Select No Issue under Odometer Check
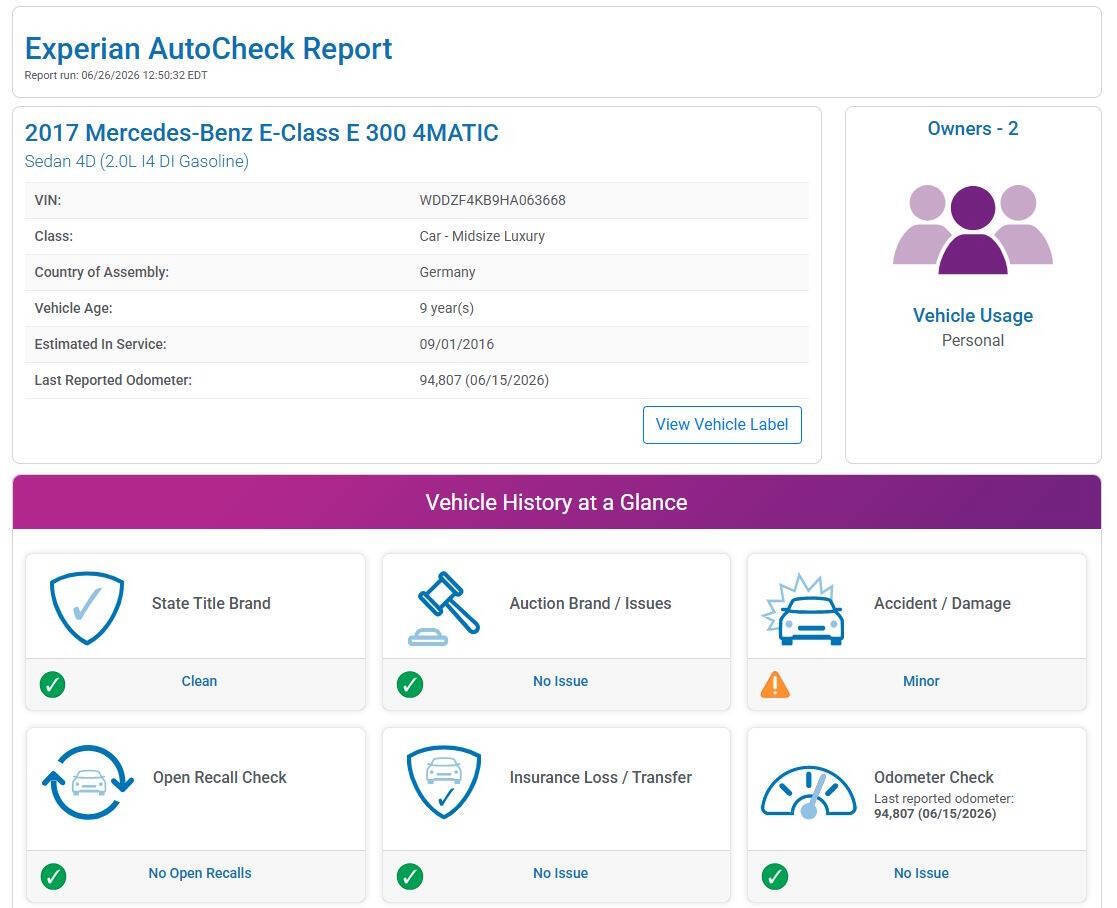The image size is (1117, 908). (x=920, y=872)
